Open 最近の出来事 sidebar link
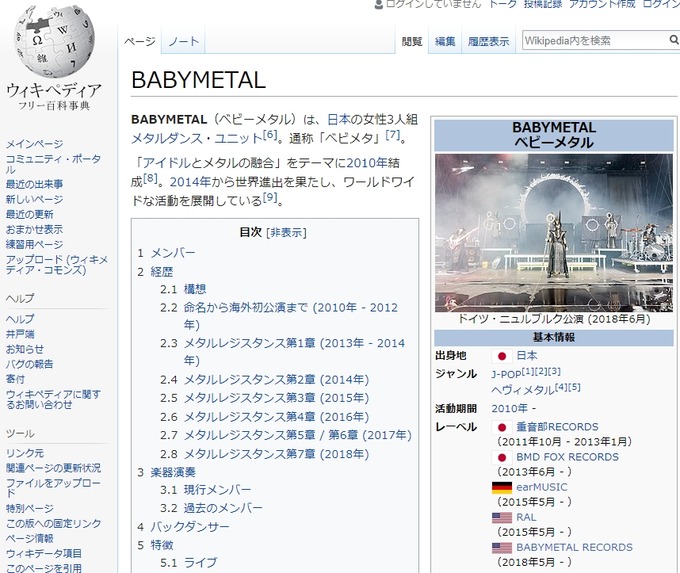Viewport: 680px width, 573px height. 34,184
